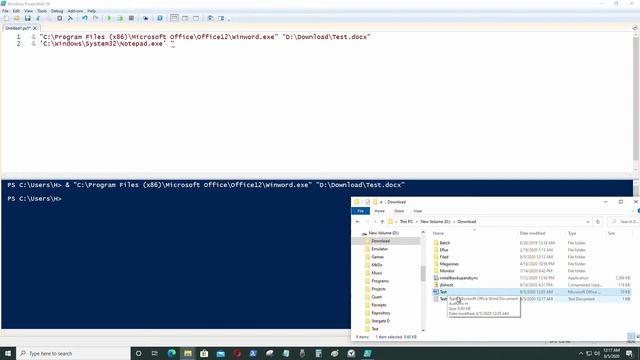The image size is (640, 360).
Task: Click the Save script disk icon
Action: pos(27,18)
